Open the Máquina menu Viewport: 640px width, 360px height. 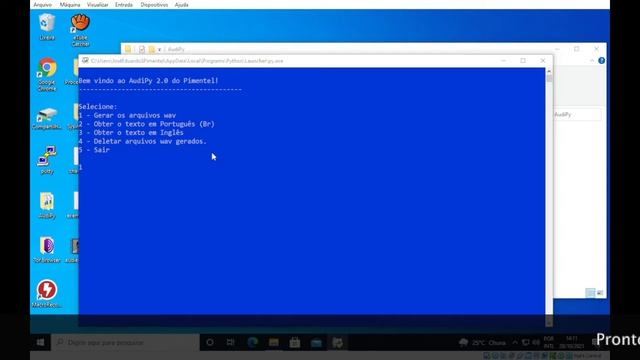[70, 5]
